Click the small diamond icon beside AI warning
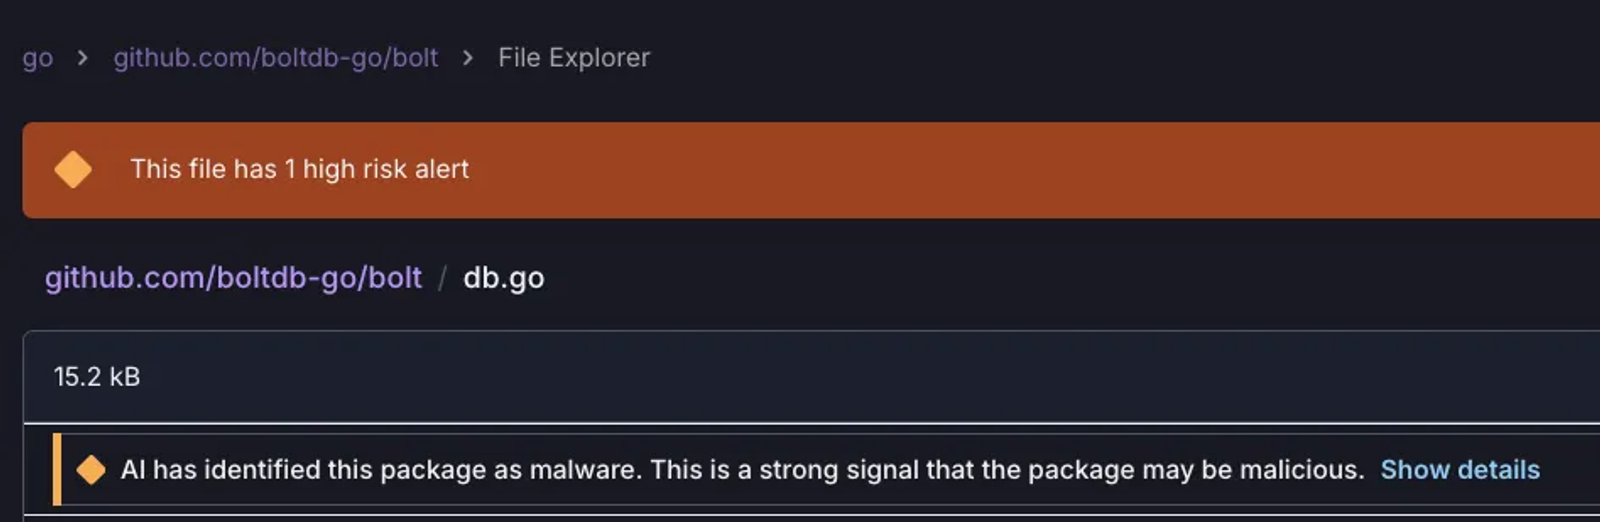Viewport: 1600px width, 522px height. pyautogui.click(x=91, y=469)
